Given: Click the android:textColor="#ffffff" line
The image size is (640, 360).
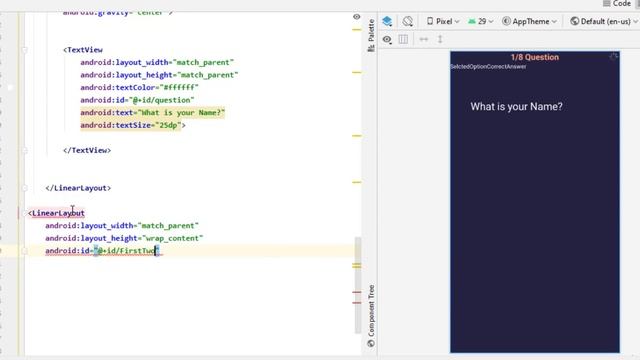Looking at the screenshot, I should pos(139,87).
